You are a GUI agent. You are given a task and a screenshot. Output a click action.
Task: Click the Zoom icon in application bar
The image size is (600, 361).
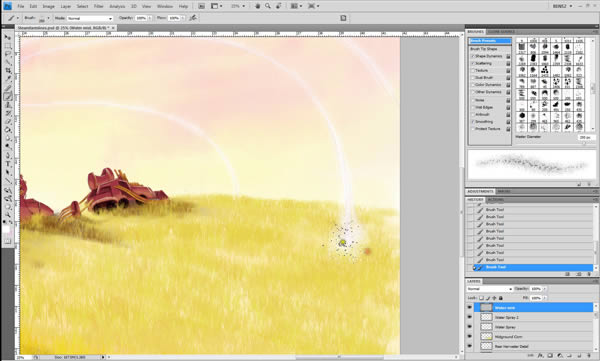coord(268,6)
